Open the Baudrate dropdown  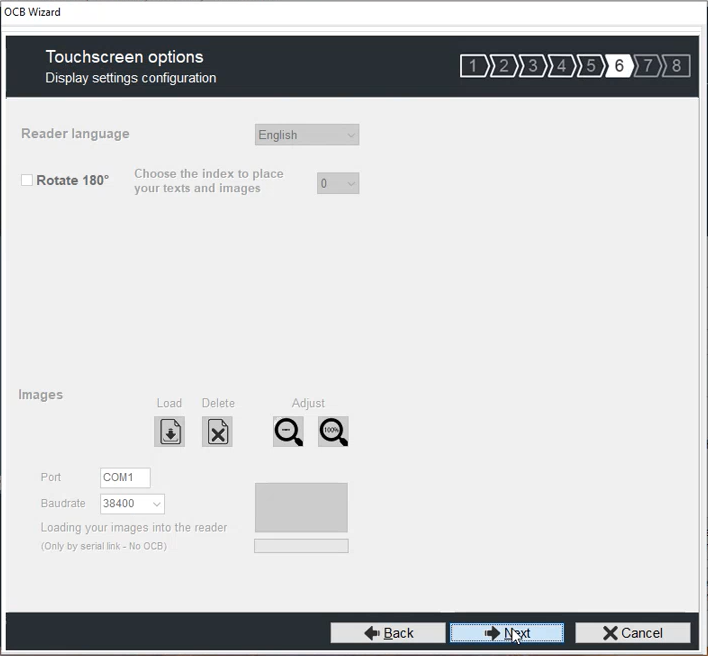(x=132, y=504)
